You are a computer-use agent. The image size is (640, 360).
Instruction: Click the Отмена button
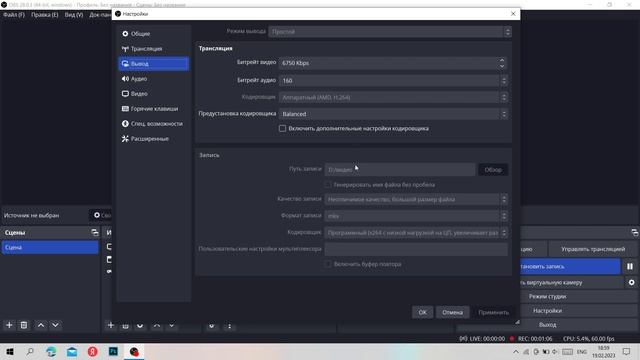(x=452, y=312)
